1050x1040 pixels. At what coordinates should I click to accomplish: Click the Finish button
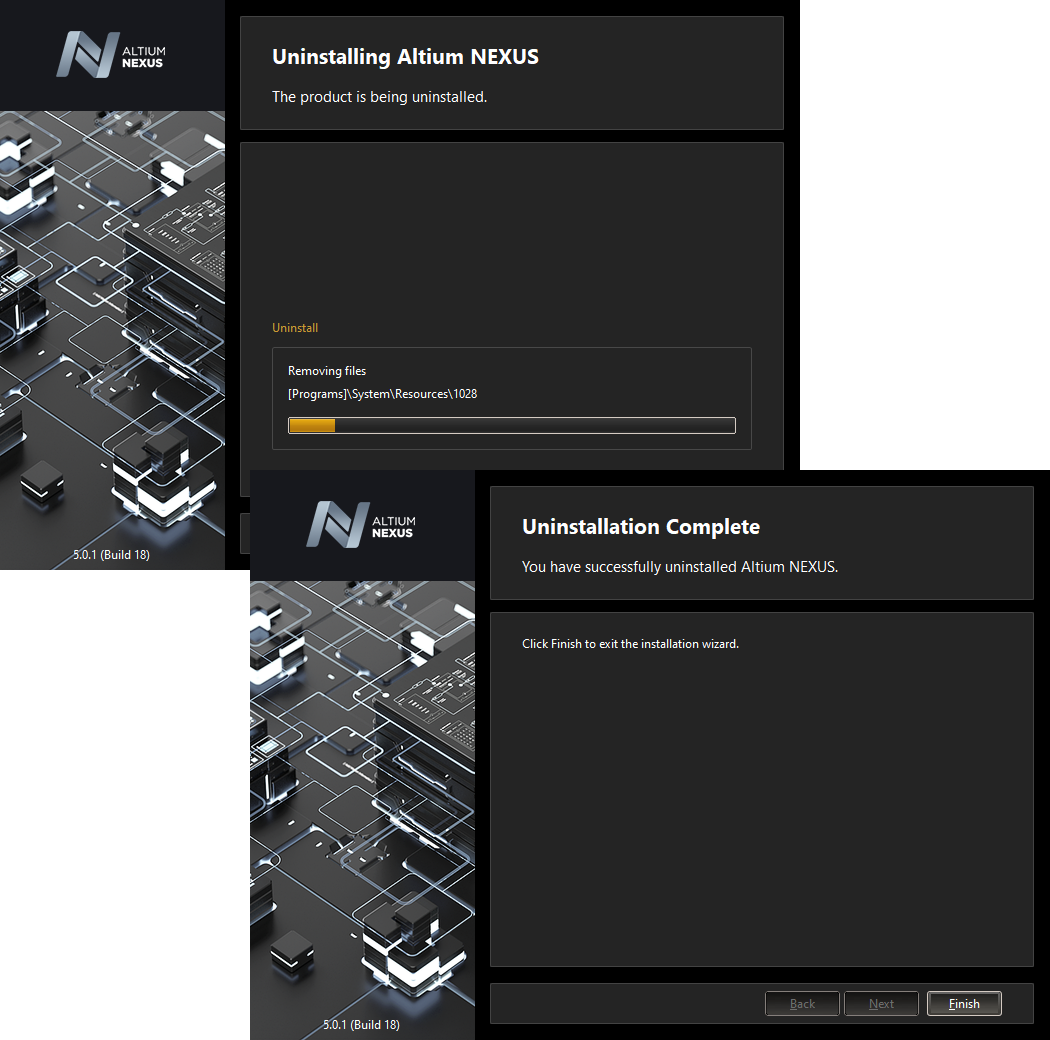click(x=963, y=1004)
